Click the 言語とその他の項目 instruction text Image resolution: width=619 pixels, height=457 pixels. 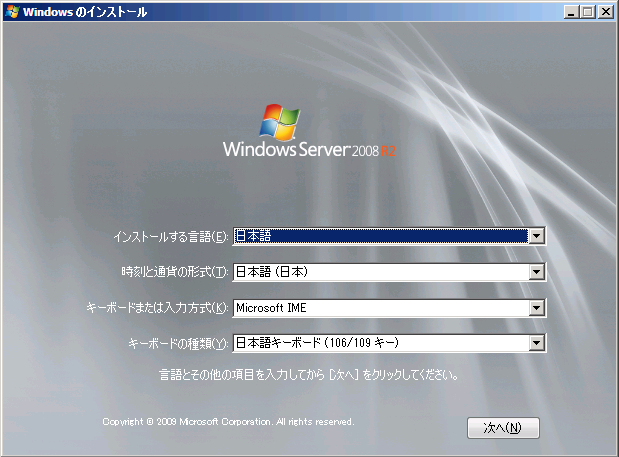309,375
